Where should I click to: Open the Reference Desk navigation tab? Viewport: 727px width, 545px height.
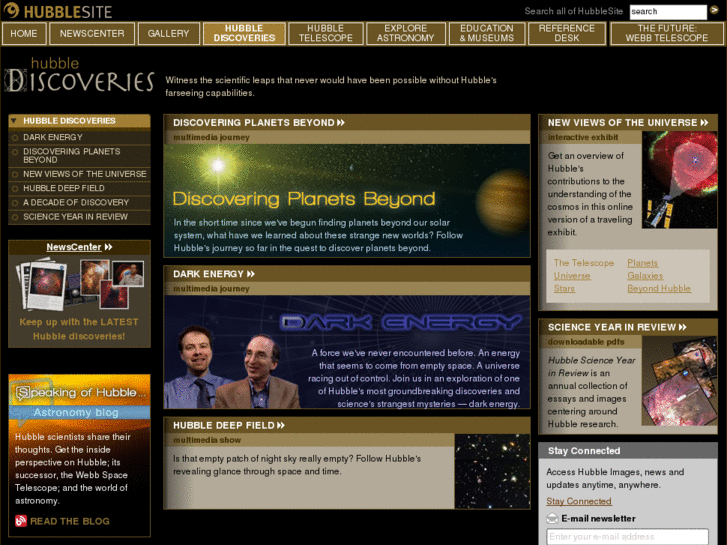pos(567,33)
